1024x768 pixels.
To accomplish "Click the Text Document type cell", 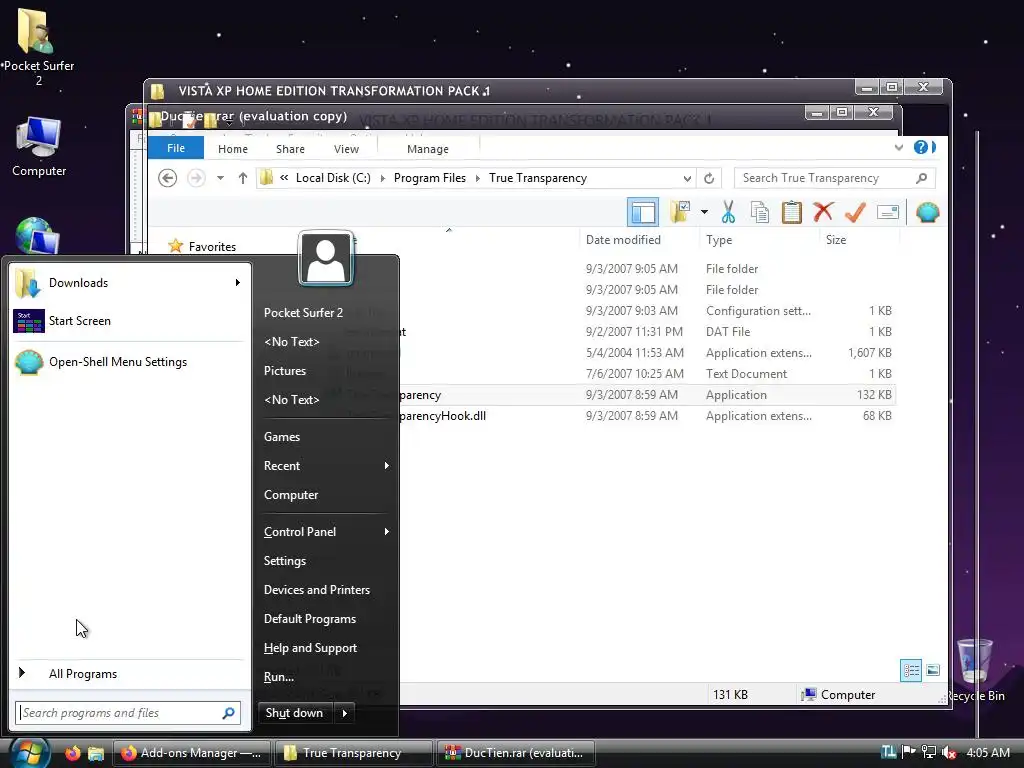I will 746,374.
